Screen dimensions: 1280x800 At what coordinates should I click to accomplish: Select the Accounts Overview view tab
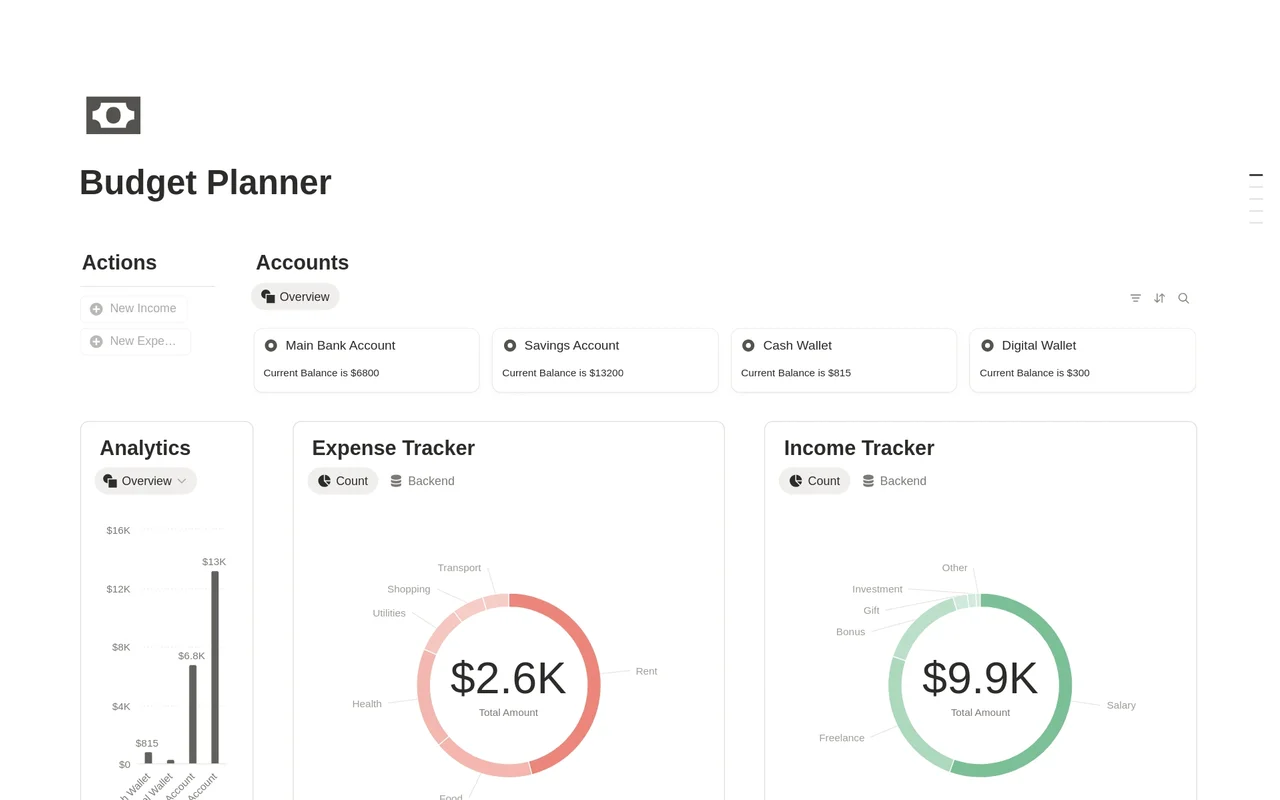tap(295, 297)
